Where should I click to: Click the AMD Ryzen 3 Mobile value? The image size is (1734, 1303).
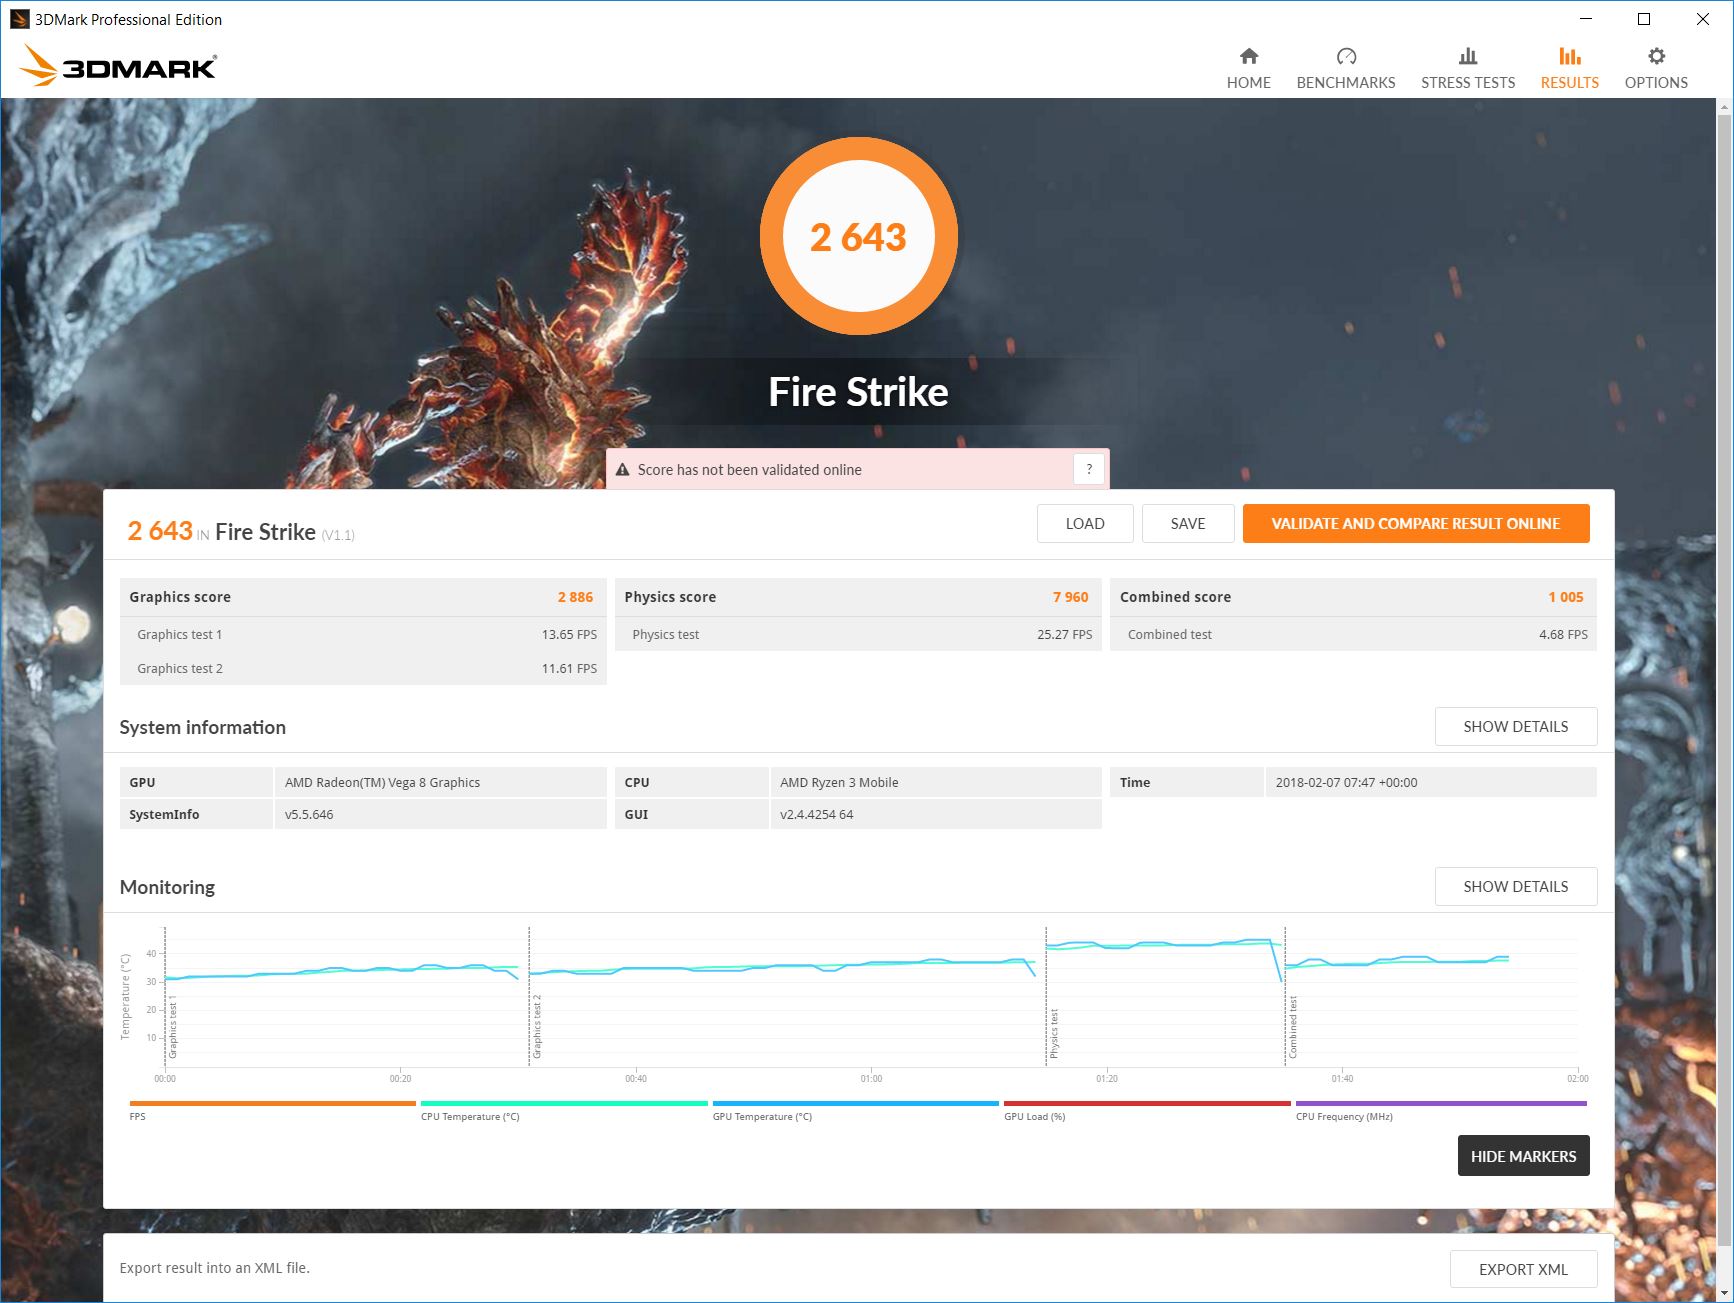[839, 782]
